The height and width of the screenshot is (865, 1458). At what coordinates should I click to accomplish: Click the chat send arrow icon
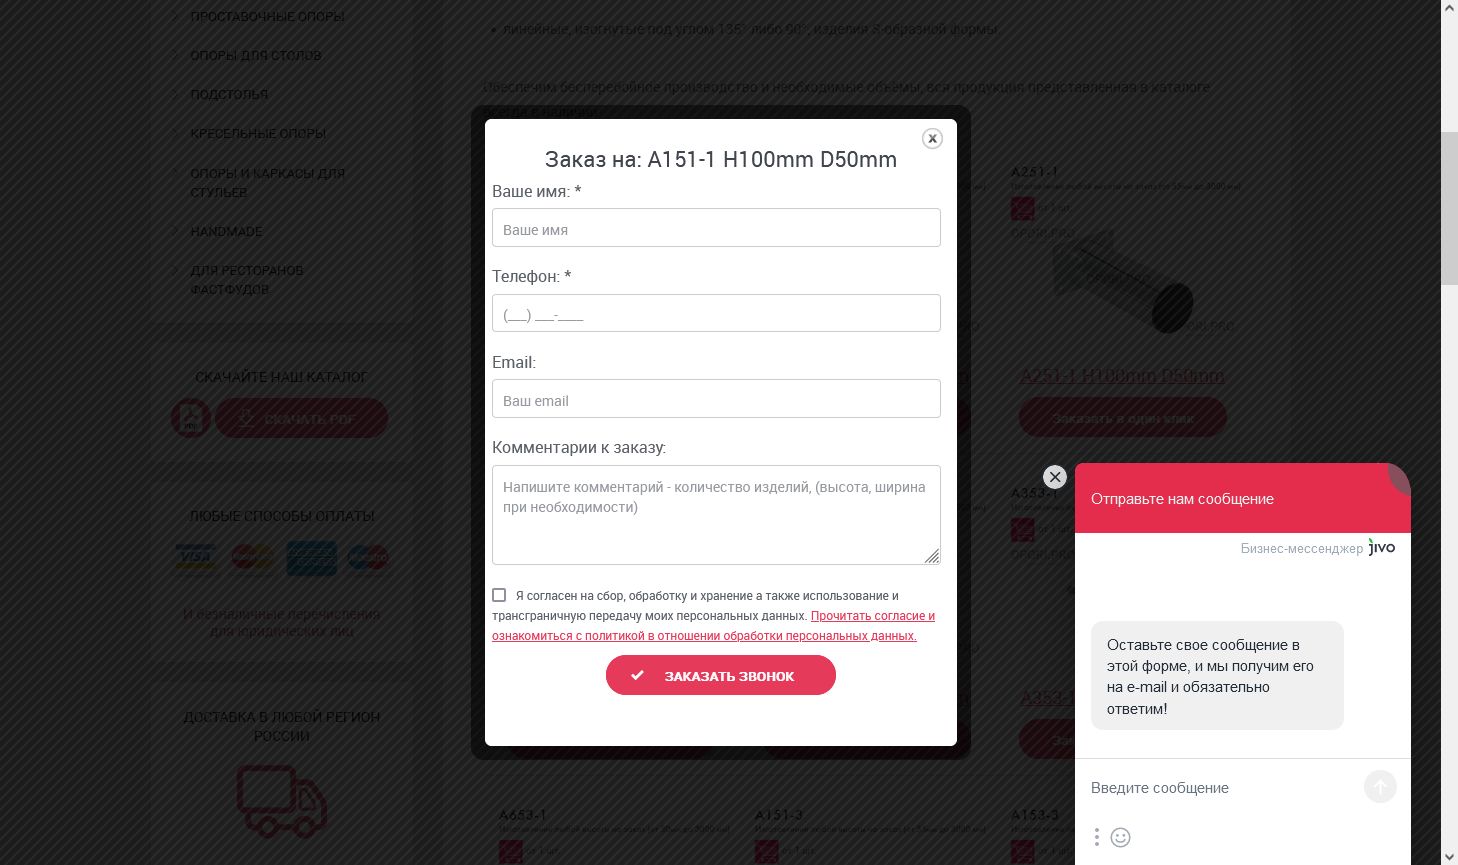click(1380, 787)
